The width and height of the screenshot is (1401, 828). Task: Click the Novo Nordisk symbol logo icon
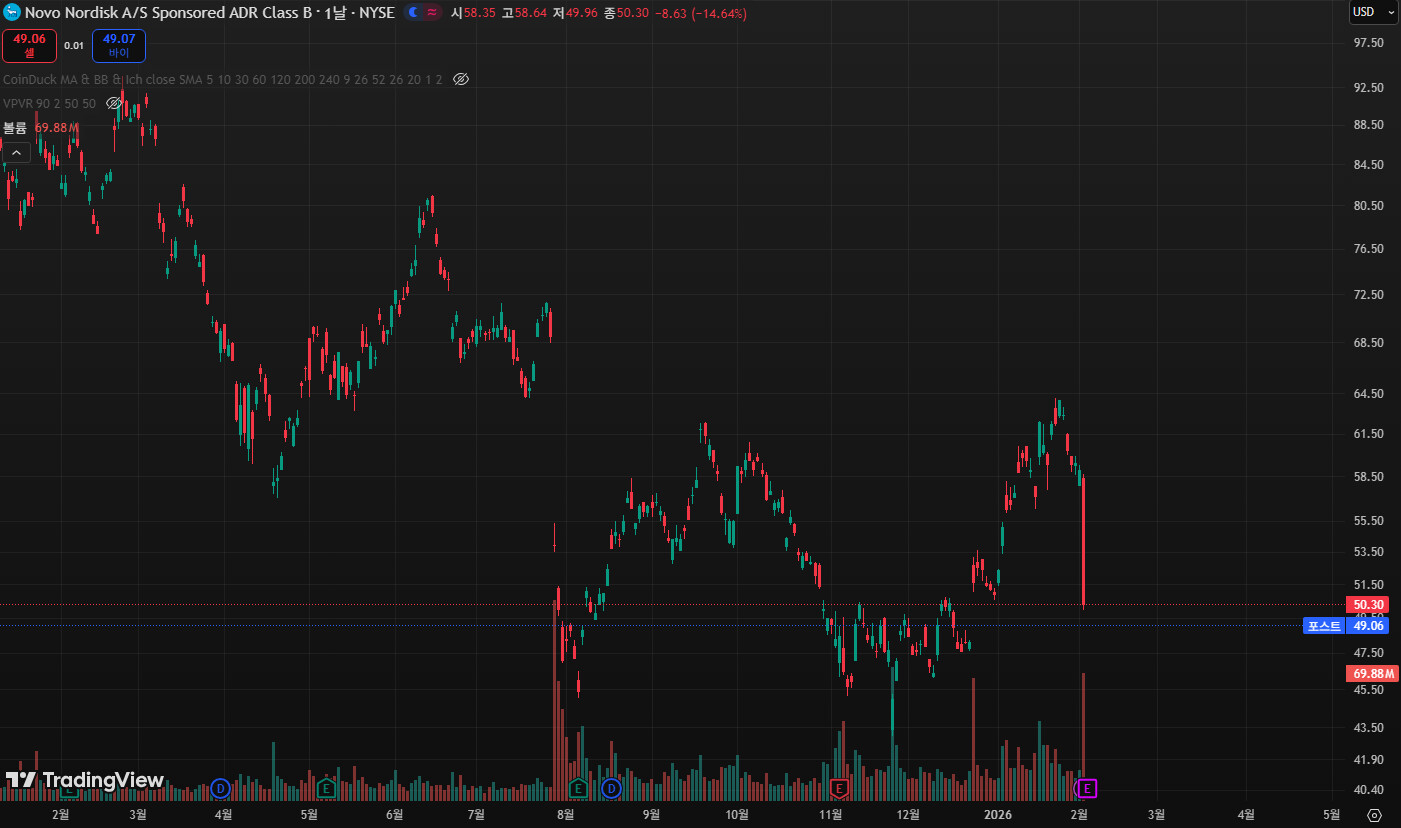pyautogui.click(x=11, y=13)
